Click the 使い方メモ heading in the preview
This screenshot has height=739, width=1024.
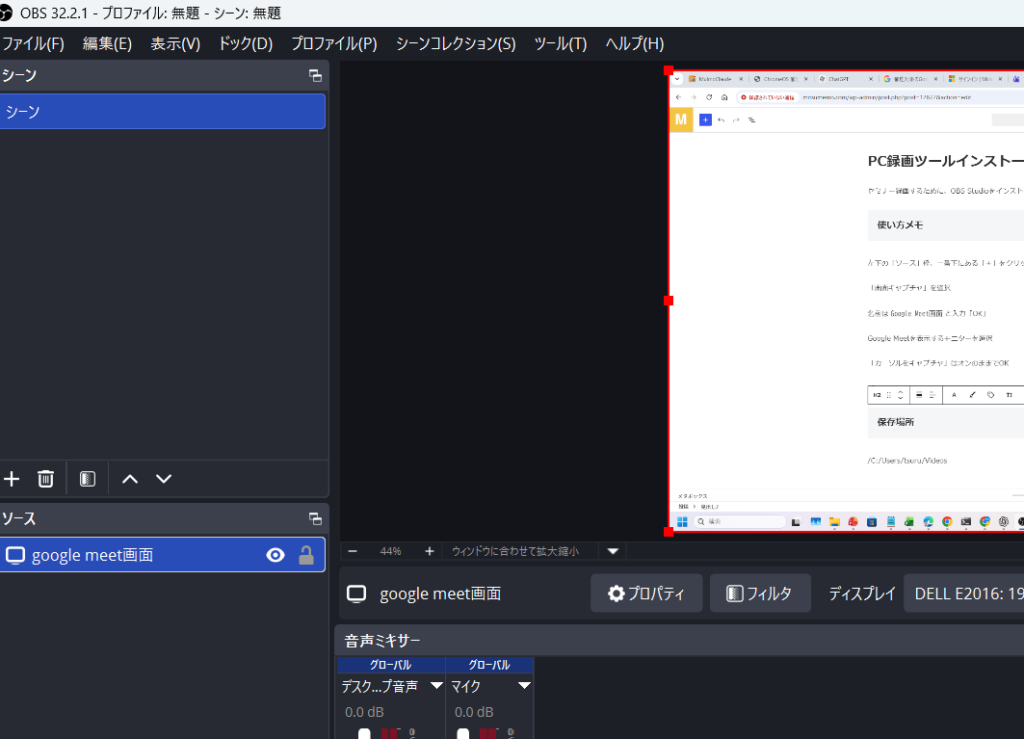[x=900, y=225]
